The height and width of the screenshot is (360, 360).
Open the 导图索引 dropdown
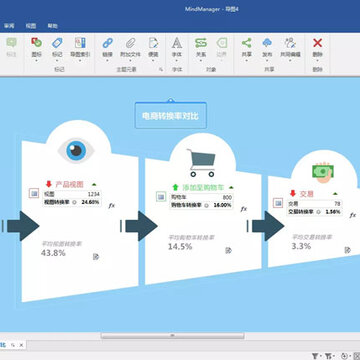click(80, 61)
